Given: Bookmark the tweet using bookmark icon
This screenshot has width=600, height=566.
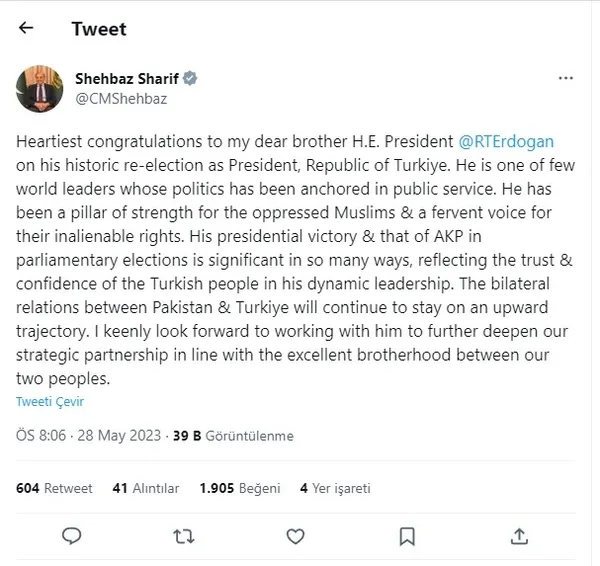Looking at the screenshot, I should point(408,536).
